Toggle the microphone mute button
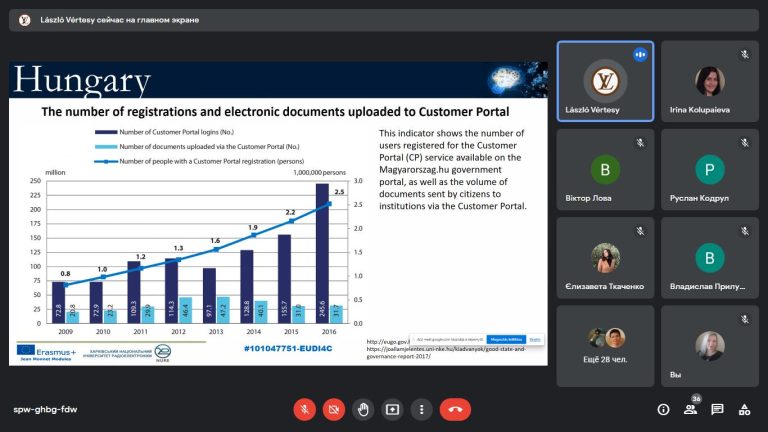This screenshot has height=432, width=768. pyautogui.click(x=304, y=409)
